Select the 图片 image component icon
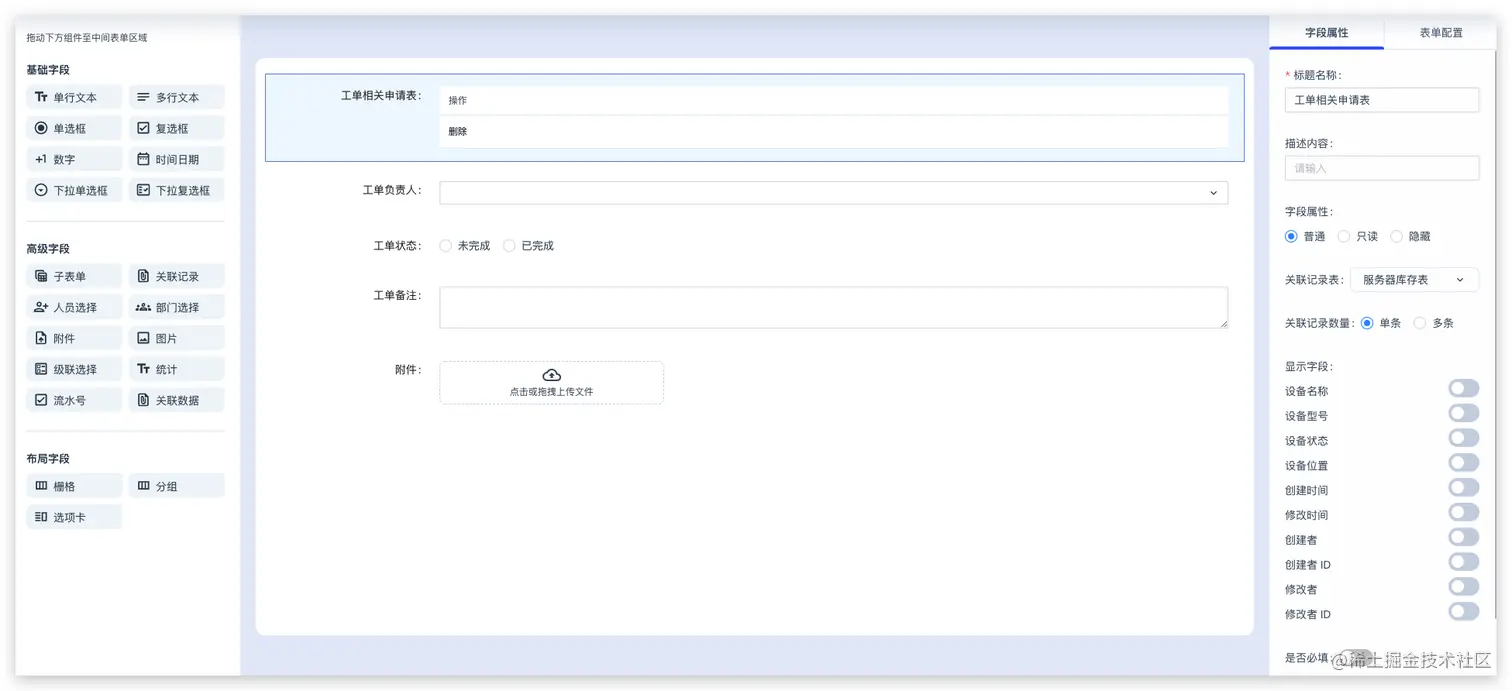The image size is (1512, 691). point(143,338)
